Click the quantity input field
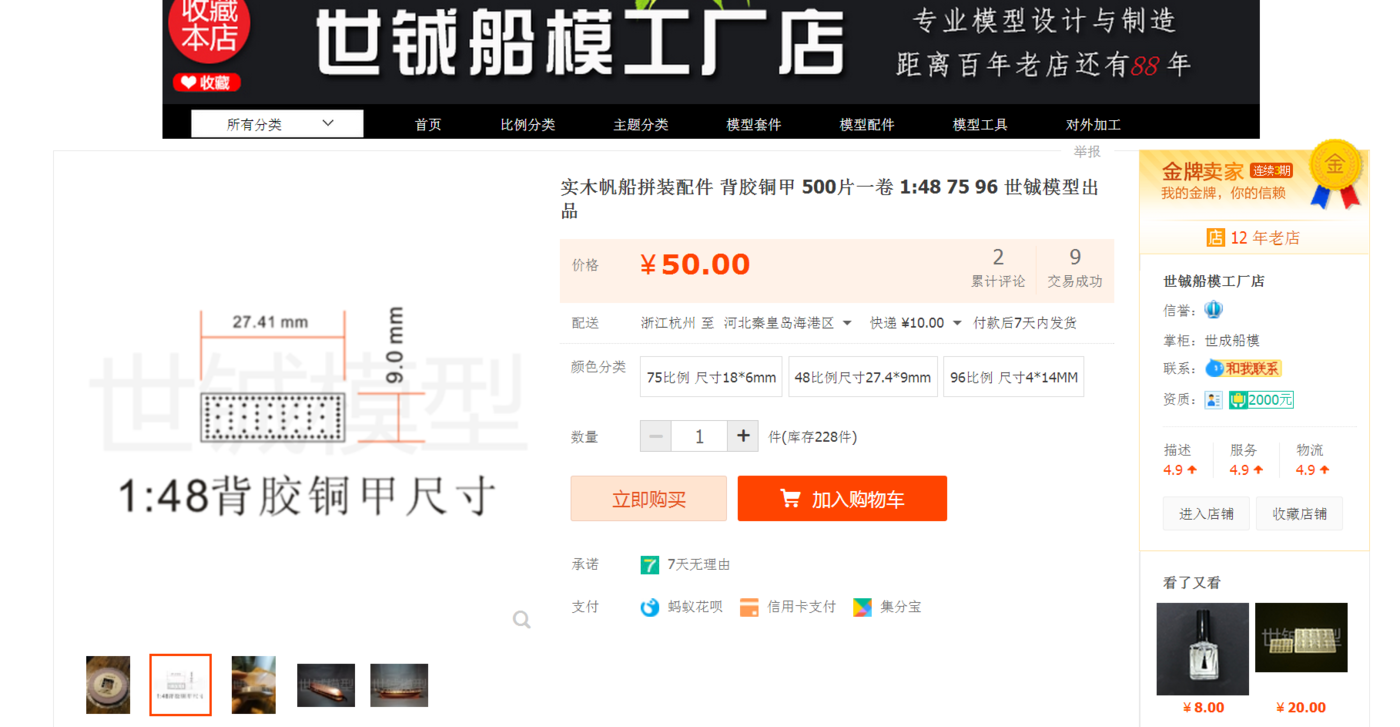Viewport: 1400px width, 727px height. 699,436
